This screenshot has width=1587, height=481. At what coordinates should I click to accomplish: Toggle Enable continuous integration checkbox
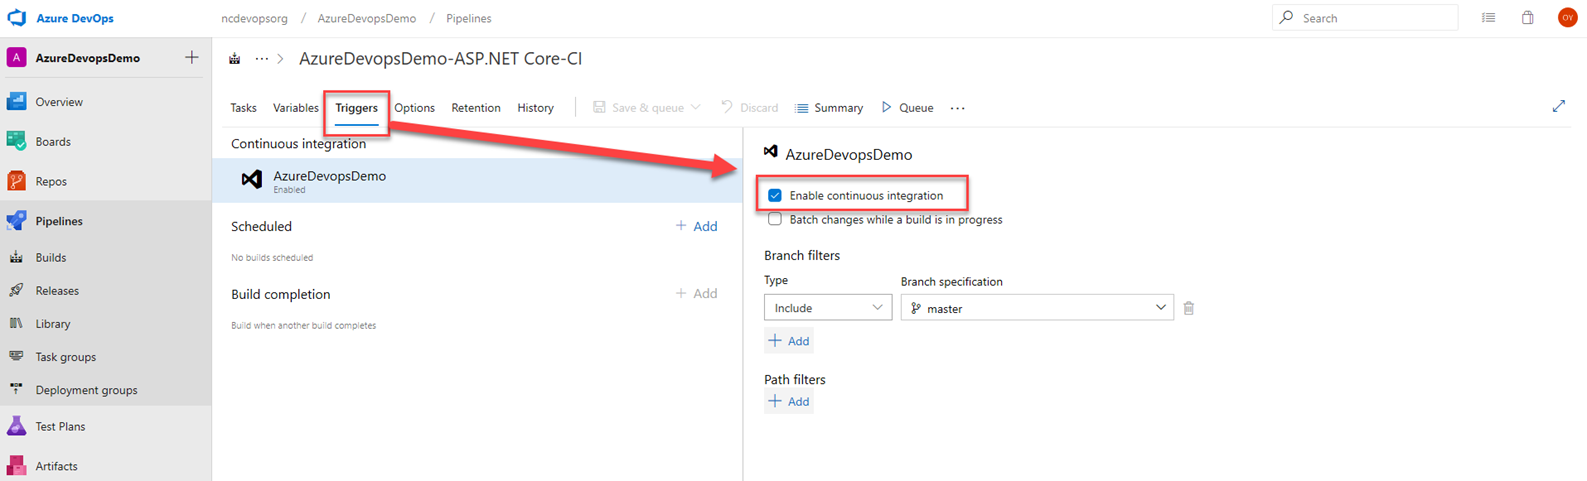(x=775, y=195)
